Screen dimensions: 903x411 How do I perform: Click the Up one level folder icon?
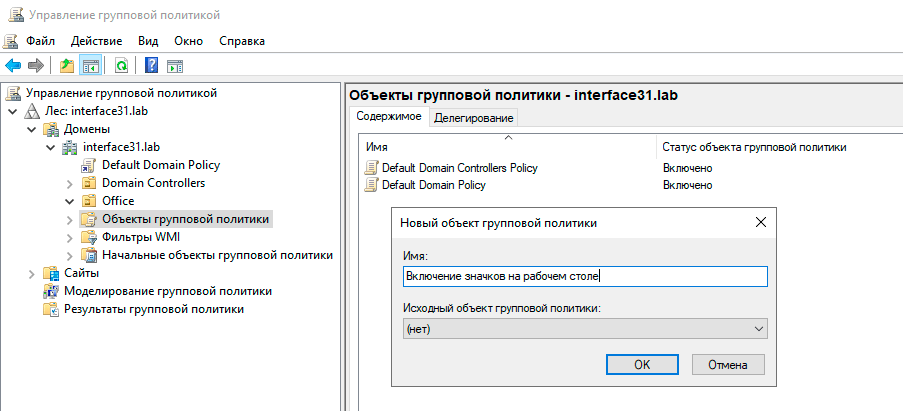[66, 66]
